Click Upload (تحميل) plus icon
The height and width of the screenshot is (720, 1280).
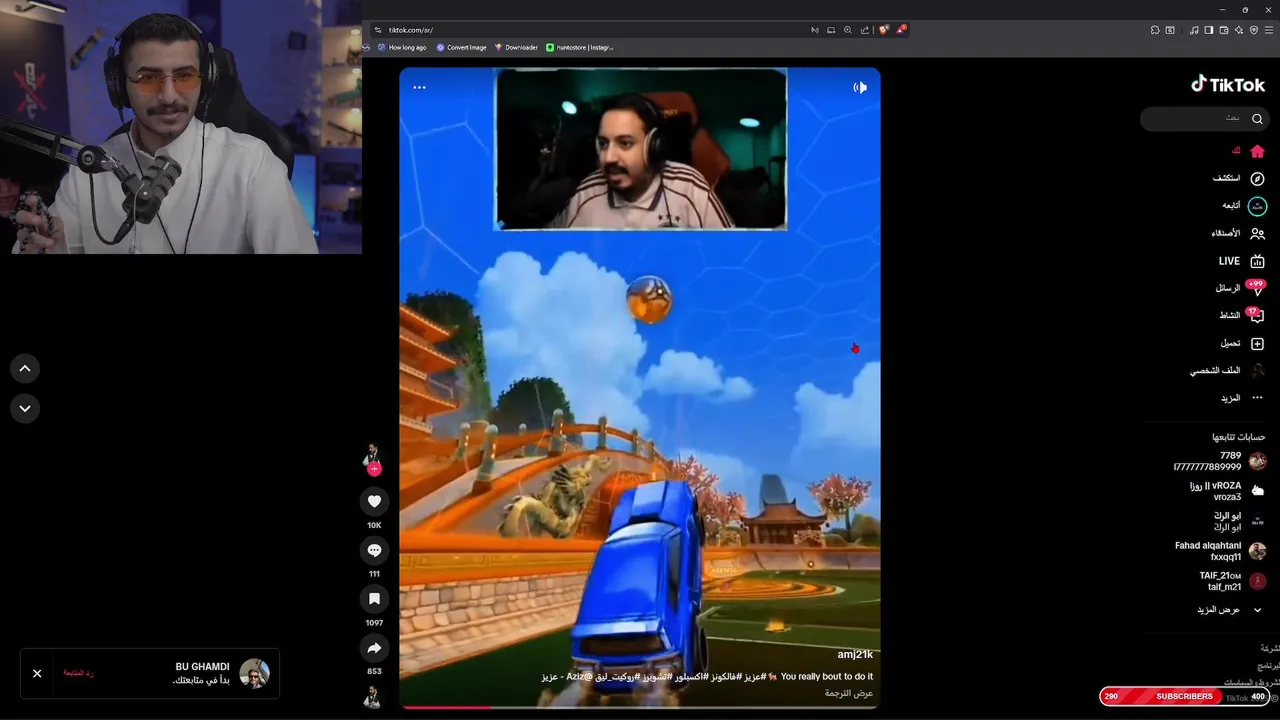coord(1257,343)
